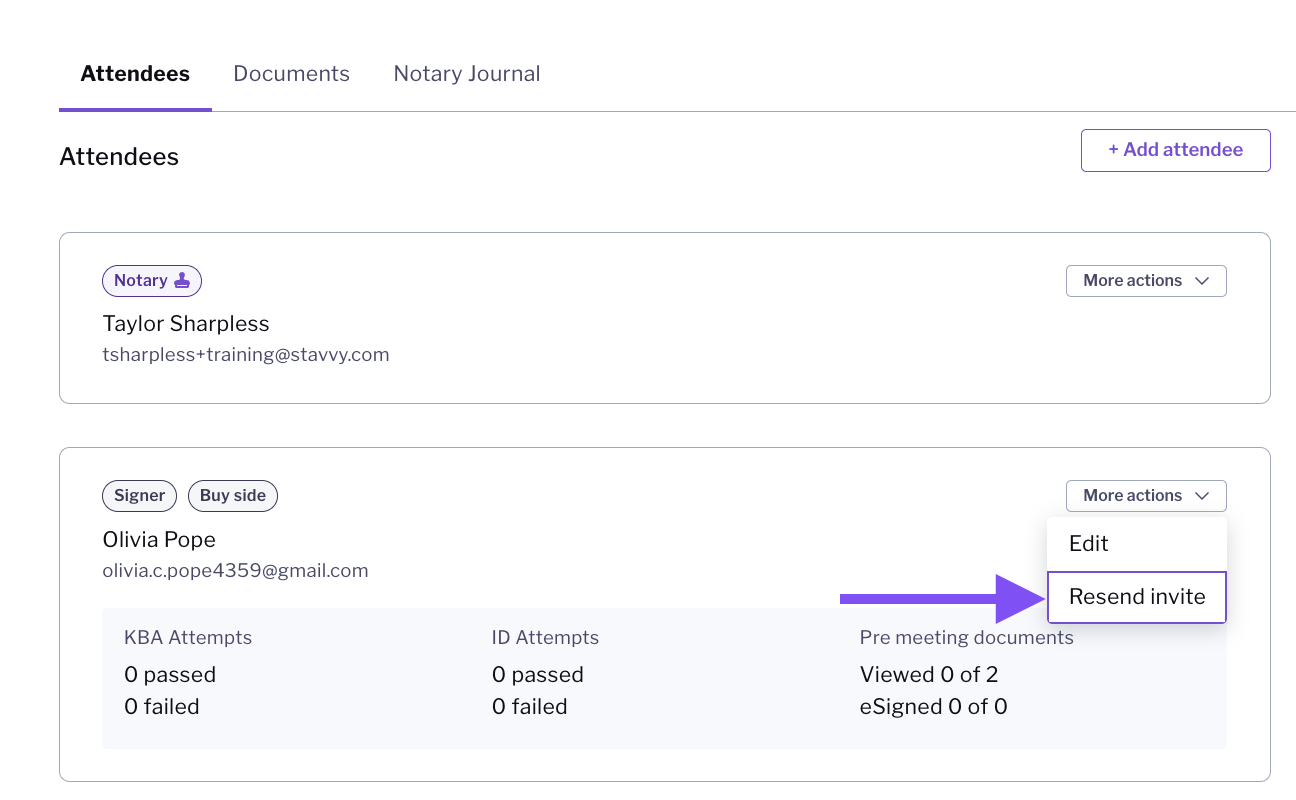Click Olivia Pope's gmail address
1296x800 pixels.
[x=236, y=571]
